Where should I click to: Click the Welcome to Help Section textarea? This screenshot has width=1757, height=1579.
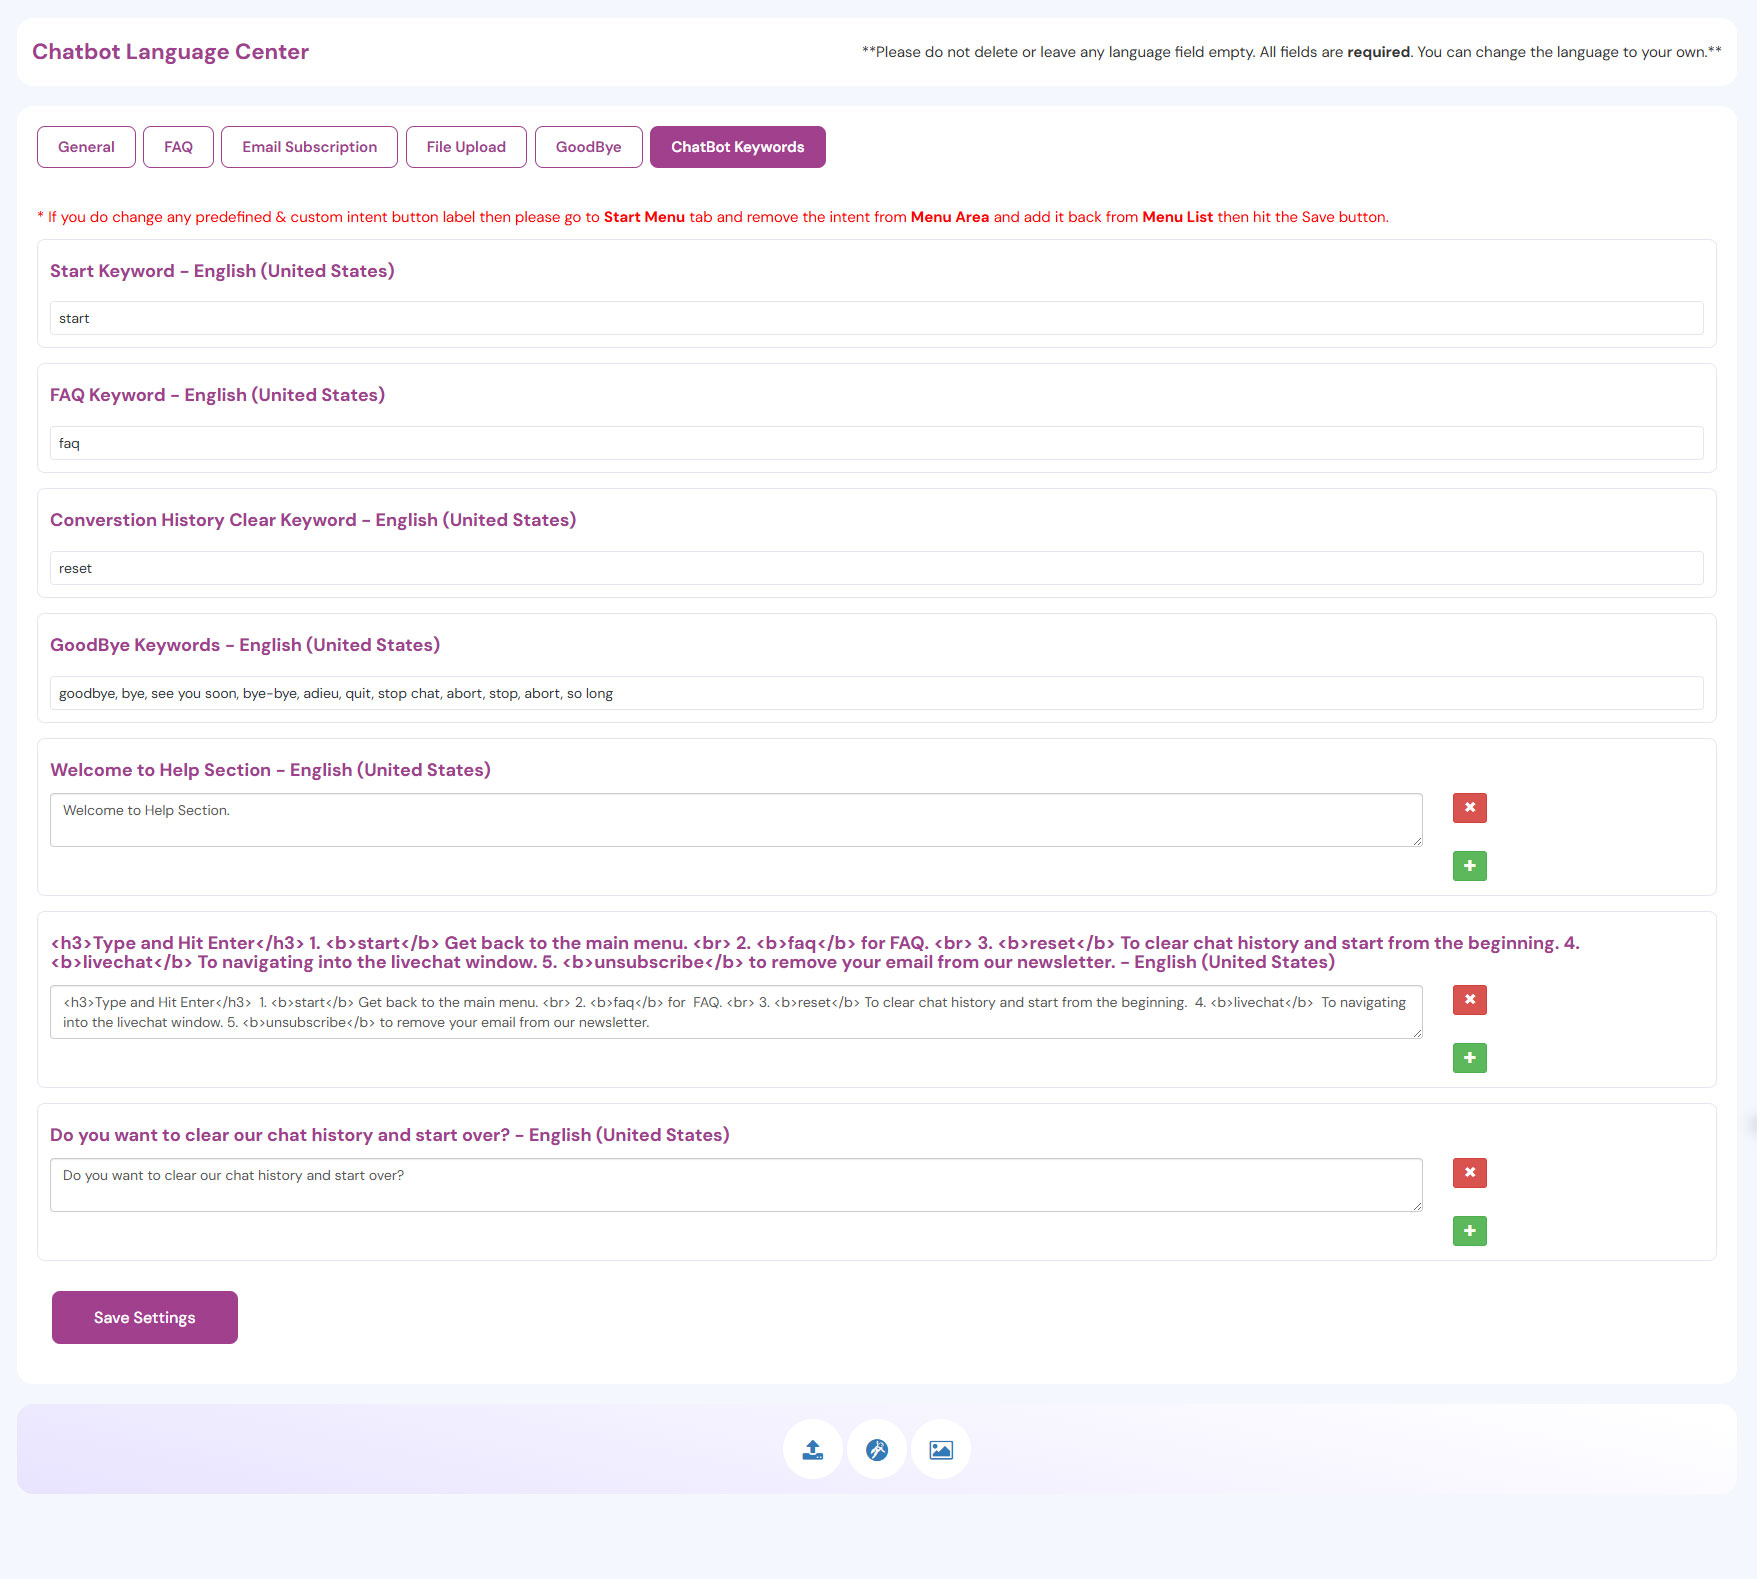click(735, 820)
